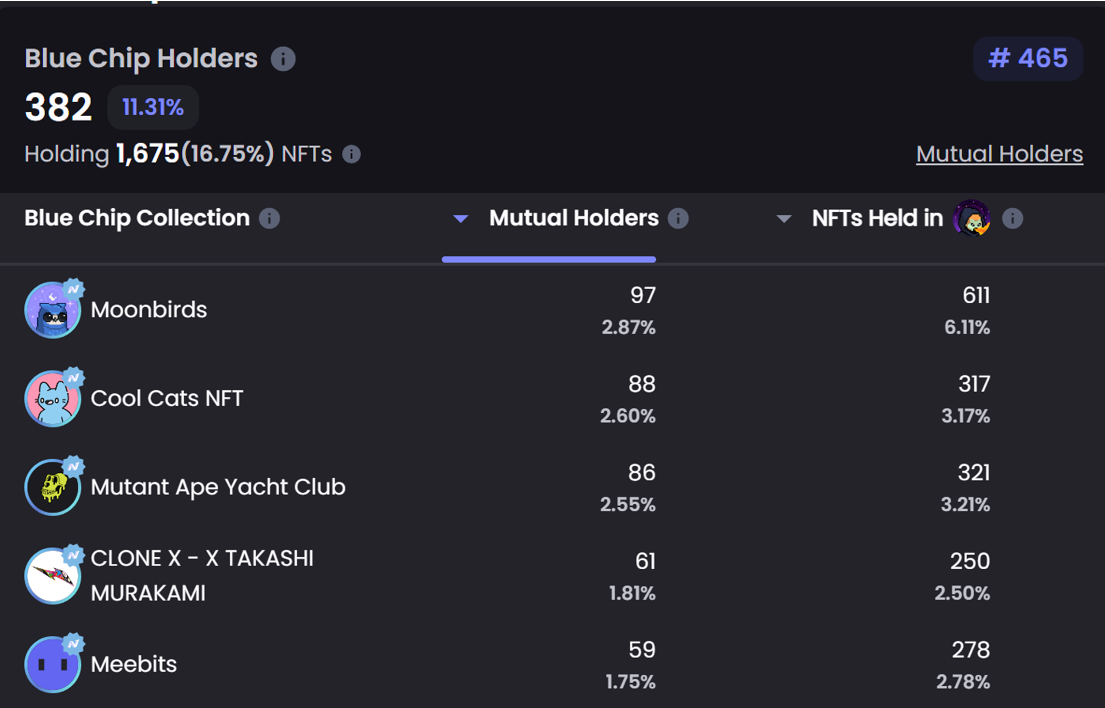Open the Moonbirds collection name
The image size is (1105, 708).
point(149,310)
